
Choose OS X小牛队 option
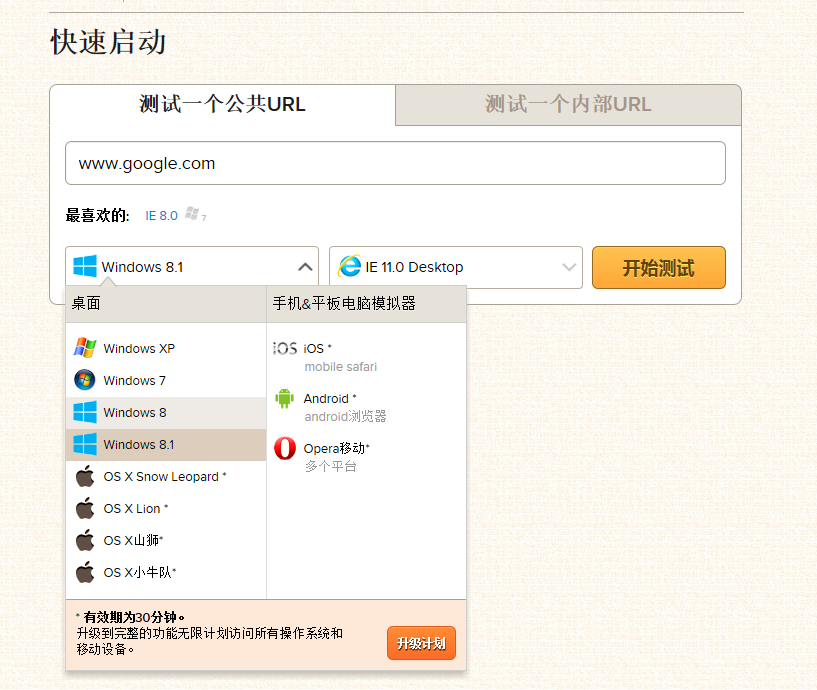pos(166,573)
